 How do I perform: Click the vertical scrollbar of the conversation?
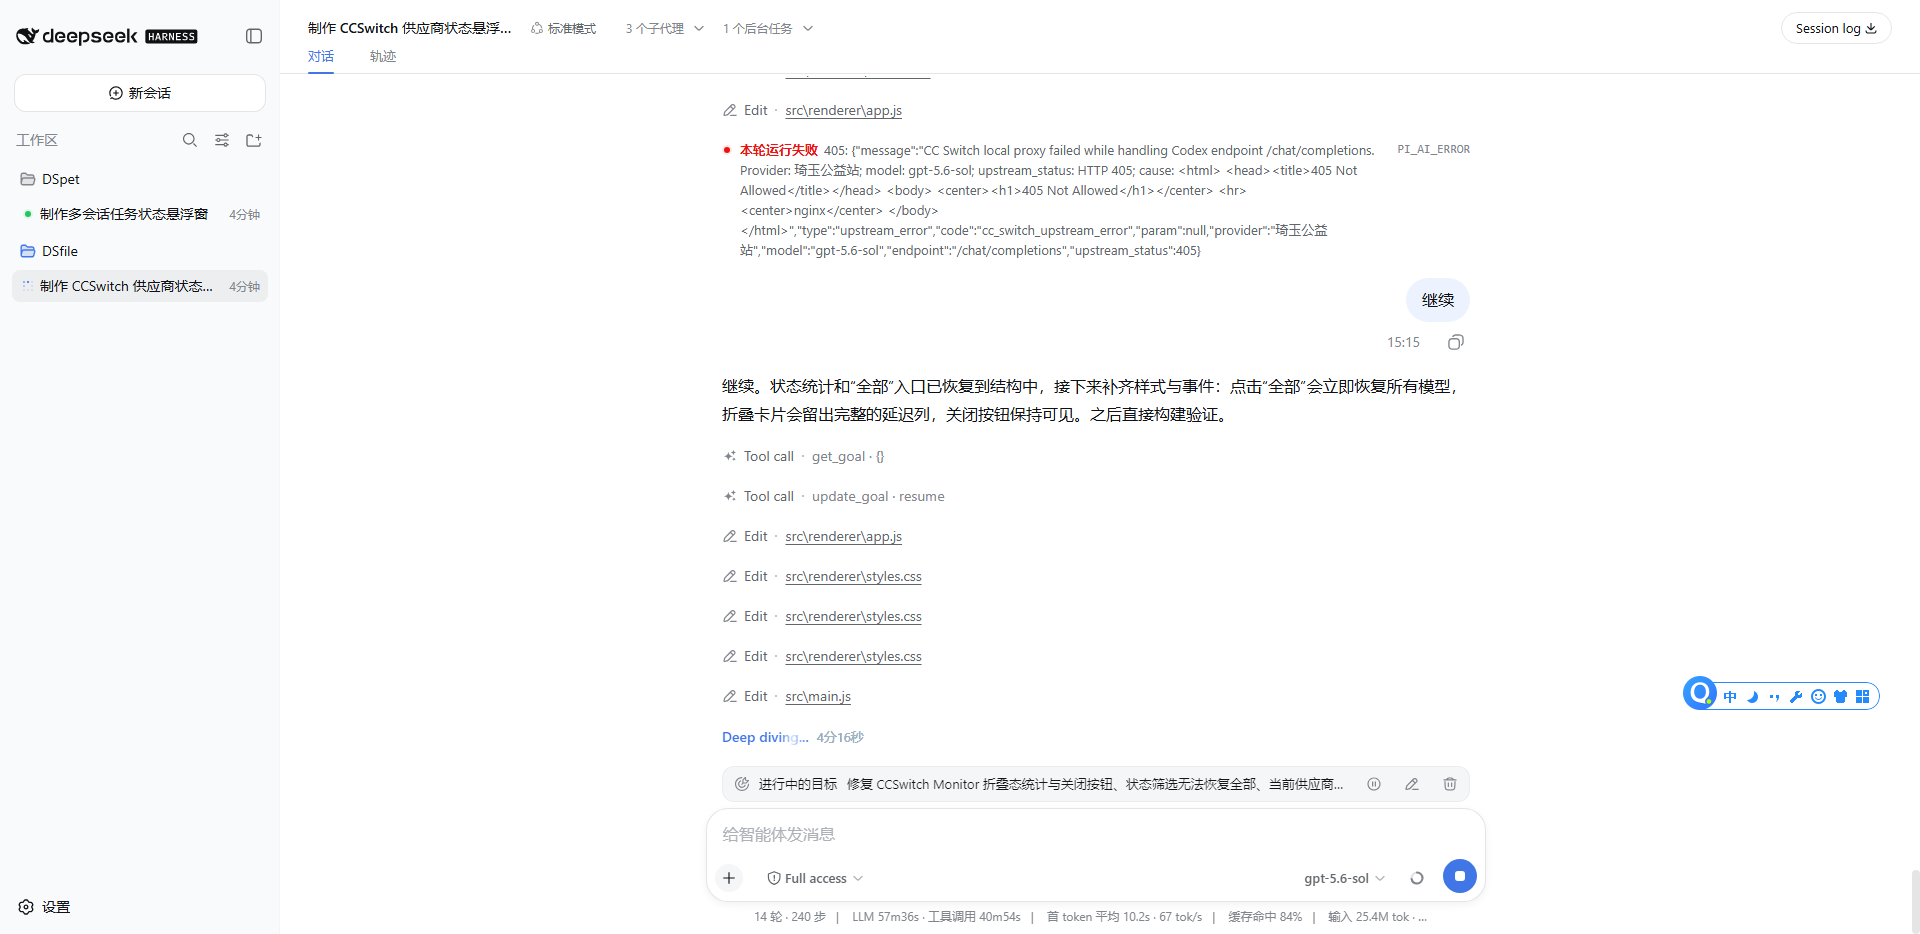point(1915,900)
